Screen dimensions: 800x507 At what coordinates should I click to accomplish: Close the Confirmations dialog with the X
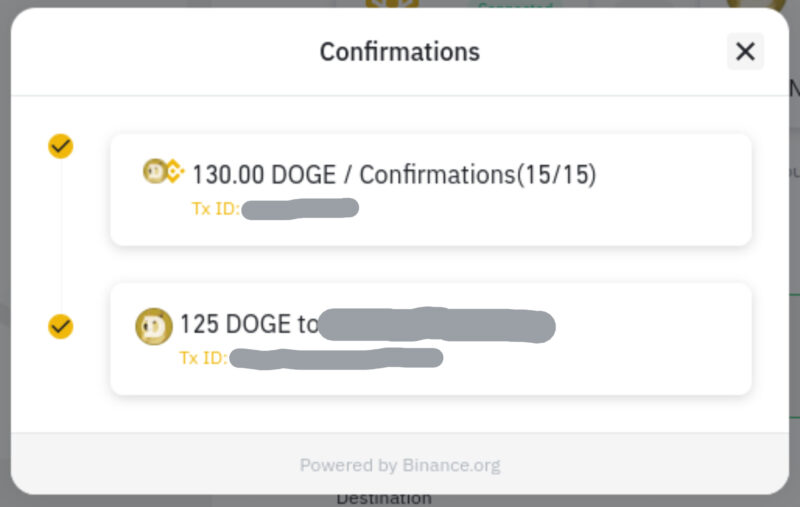[745, 52]
